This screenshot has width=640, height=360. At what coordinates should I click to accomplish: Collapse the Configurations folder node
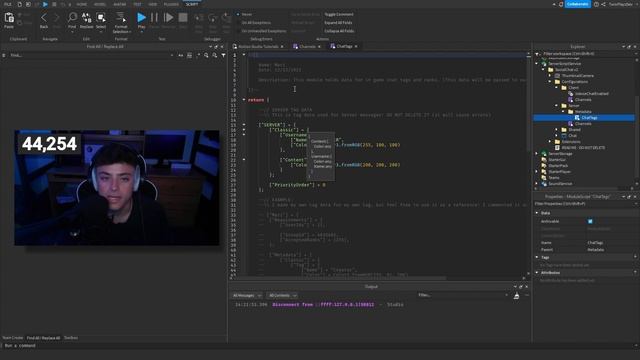coord(550,82)
